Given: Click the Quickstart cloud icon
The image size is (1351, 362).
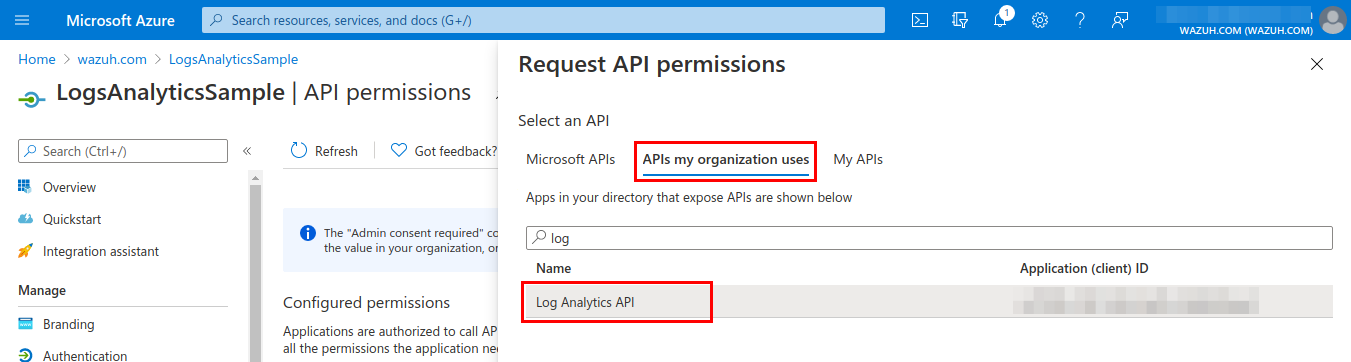Looking at the screenshot, I should click(x=25, y=219).
